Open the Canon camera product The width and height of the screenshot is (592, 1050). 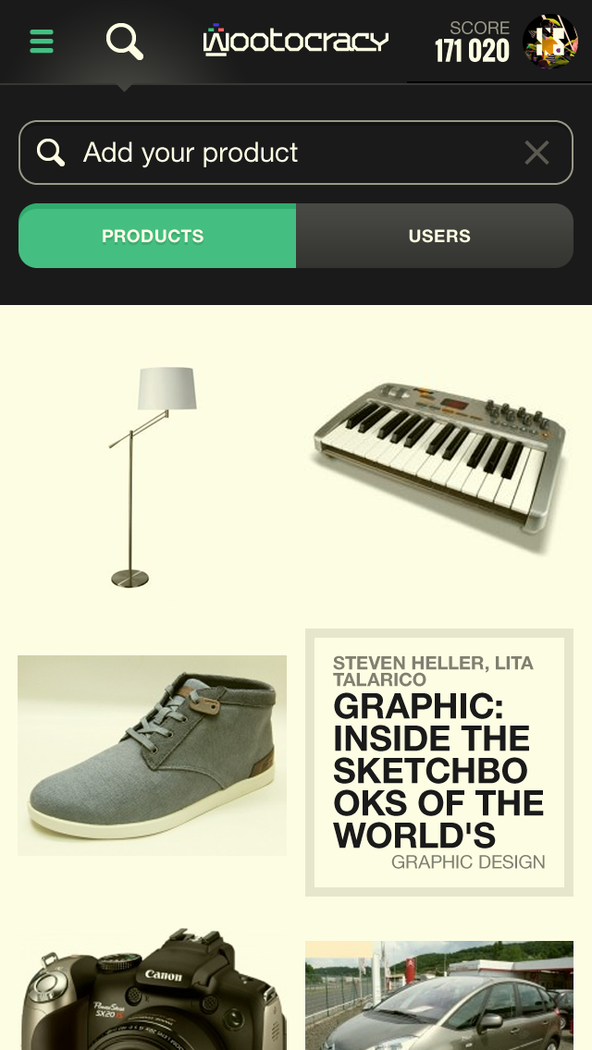pos(153,990)
